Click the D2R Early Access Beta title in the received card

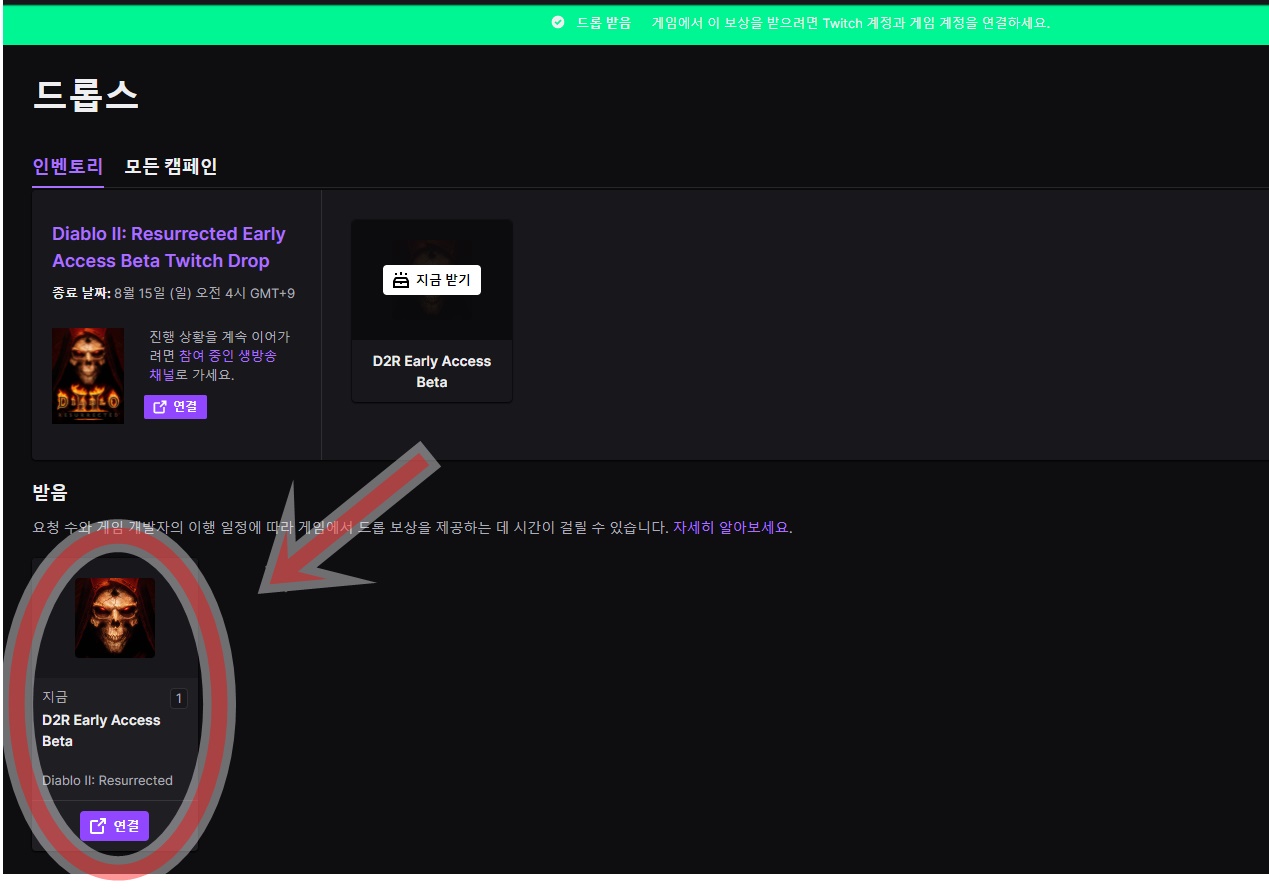pyautogui.click(x=101, y=730)
